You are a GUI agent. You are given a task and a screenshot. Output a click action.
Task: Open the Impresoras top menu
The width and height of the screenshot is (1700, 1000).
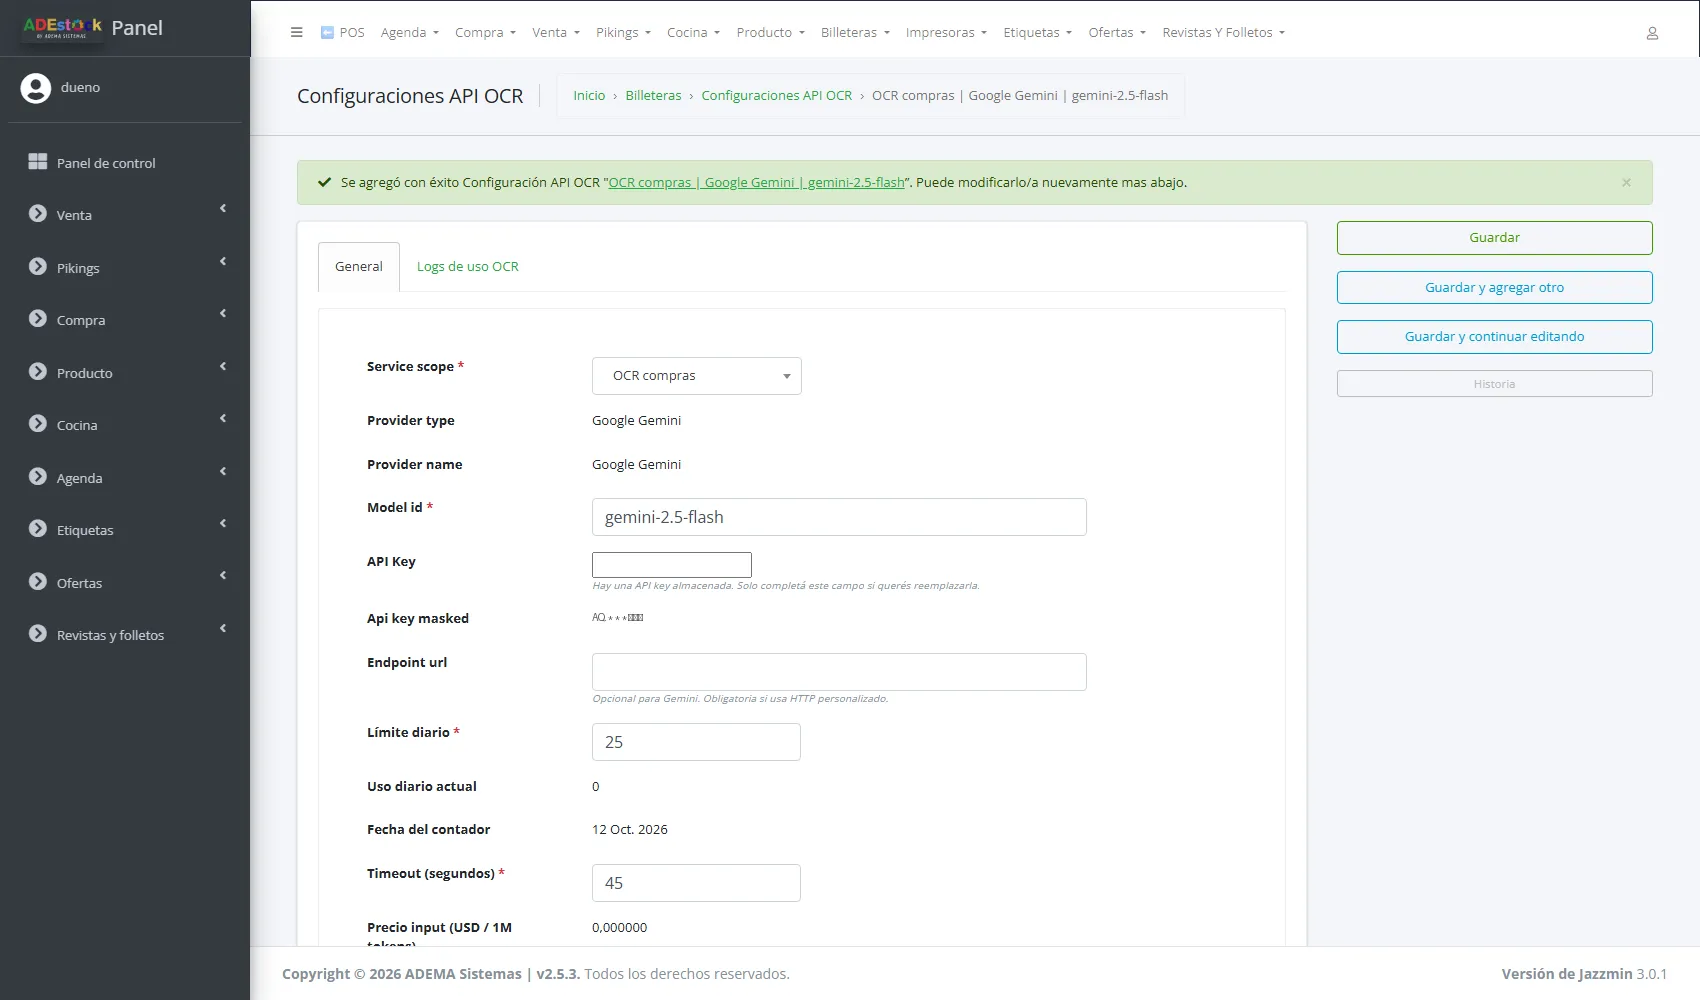pos(946,32)
